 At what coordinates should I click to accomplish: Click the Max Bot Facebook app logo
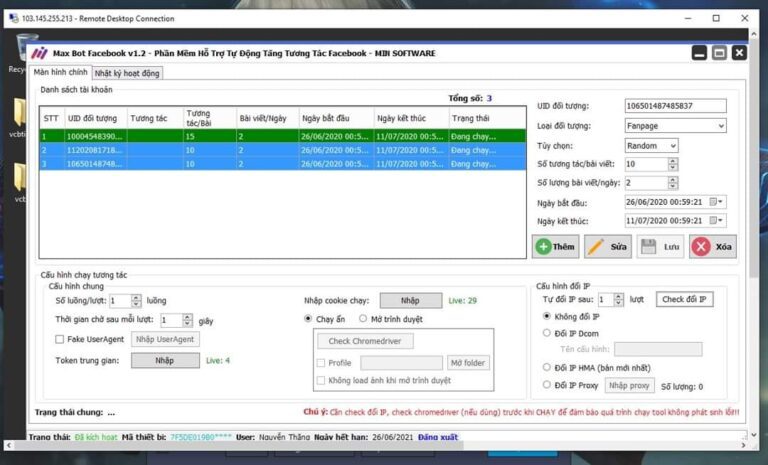[x=39, y=53]
